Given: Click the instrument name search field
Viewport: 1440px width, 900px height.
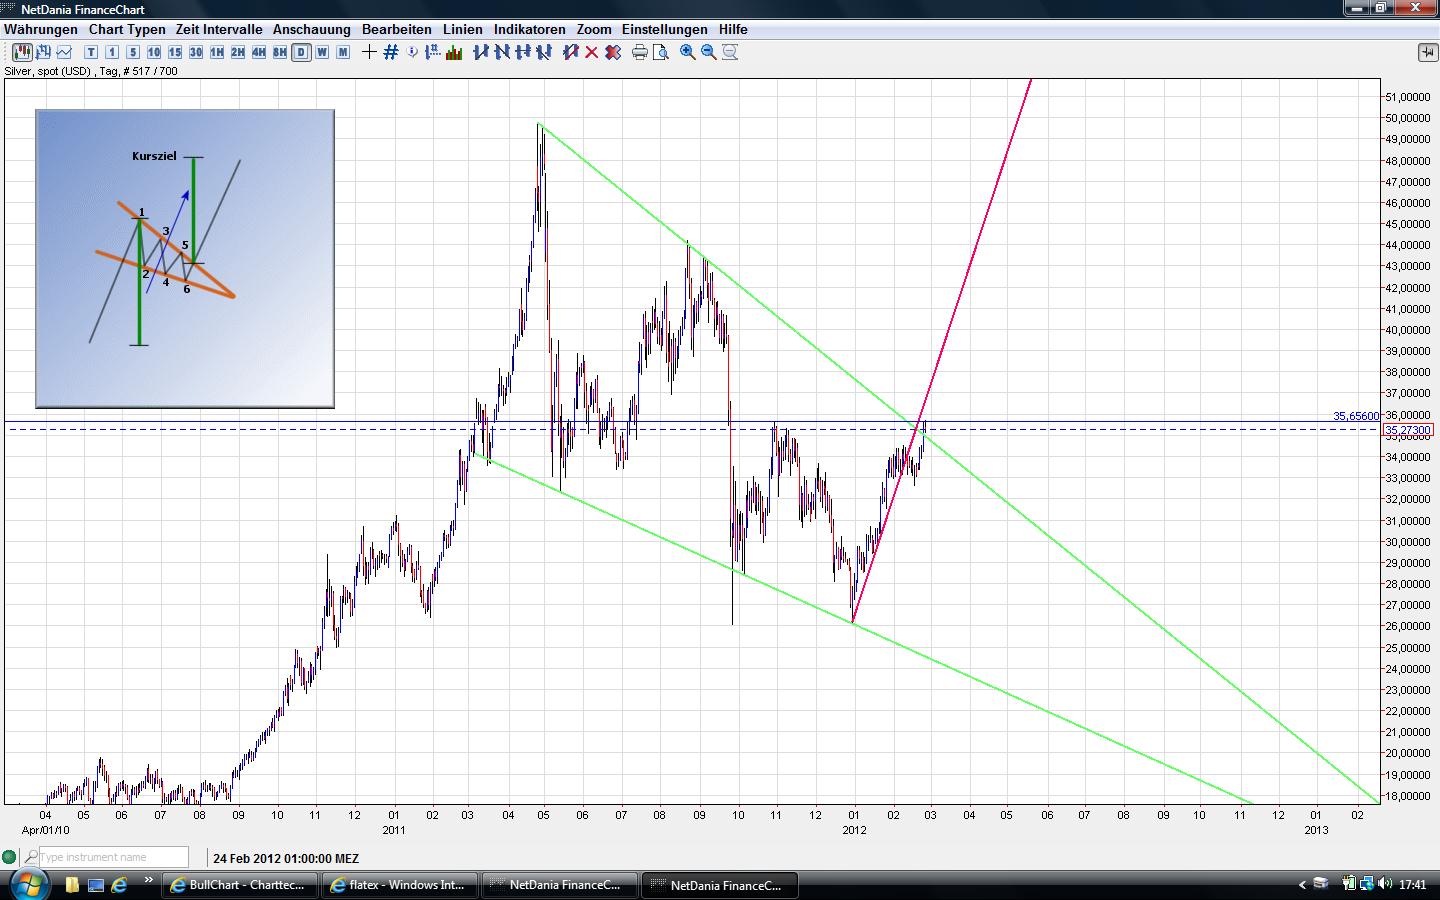Looking at the screenshot, I should point(113,857).
